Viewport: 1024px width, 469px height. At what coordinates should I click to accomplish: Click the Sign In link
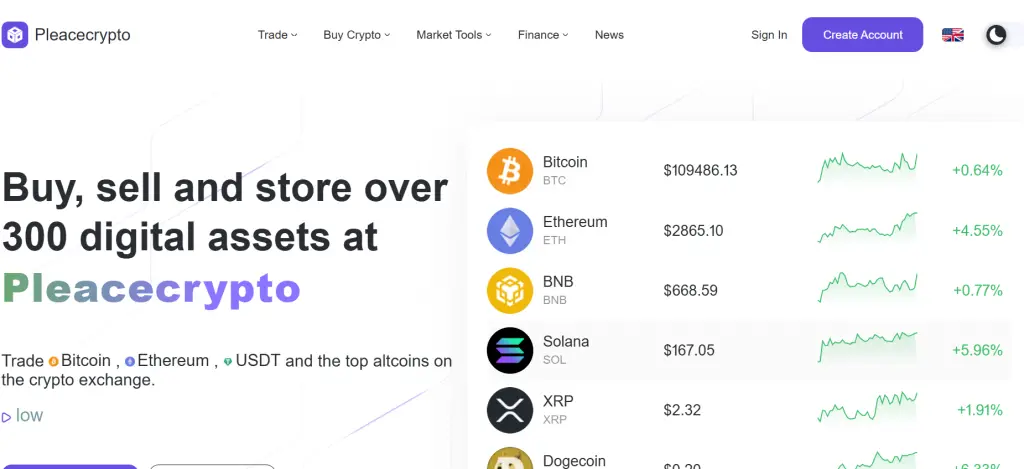(x=769, y=35)
